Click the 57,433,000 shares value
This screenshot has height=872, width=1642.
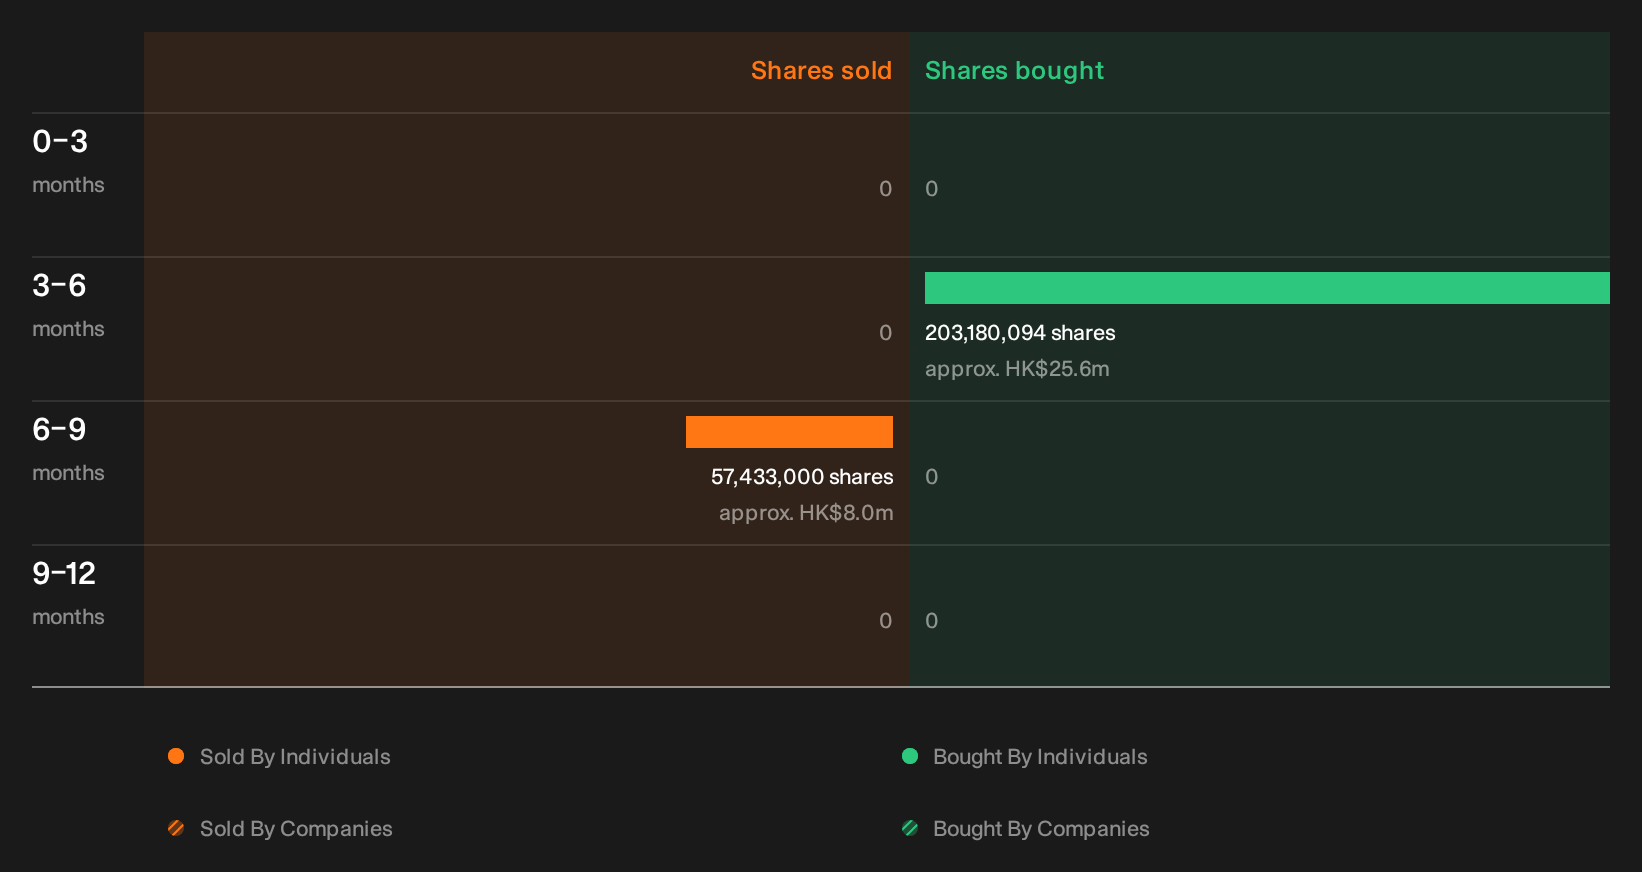pyautogui.click(x=802, y=477)
